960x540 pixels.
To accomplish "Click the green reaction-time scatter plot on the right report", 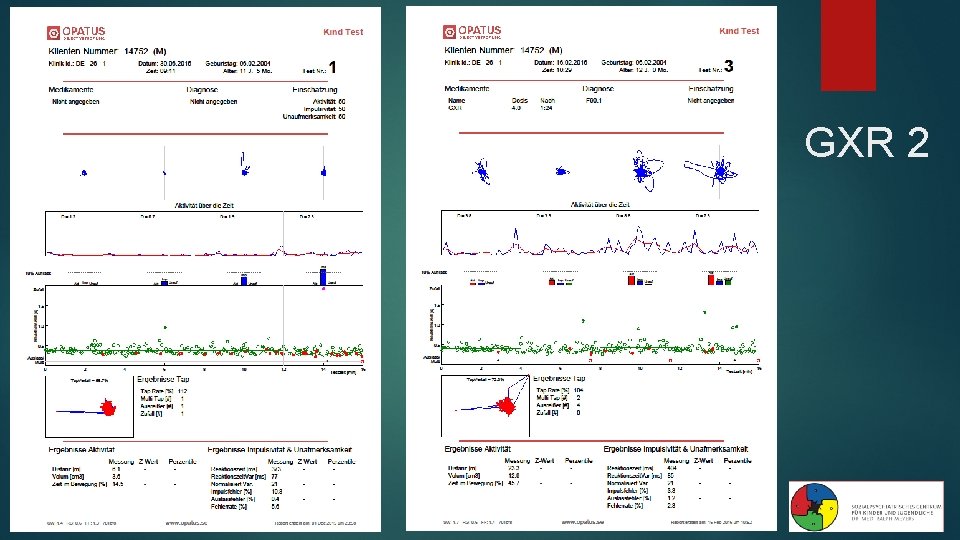I will pyautogui.click(x=600, y=323).
